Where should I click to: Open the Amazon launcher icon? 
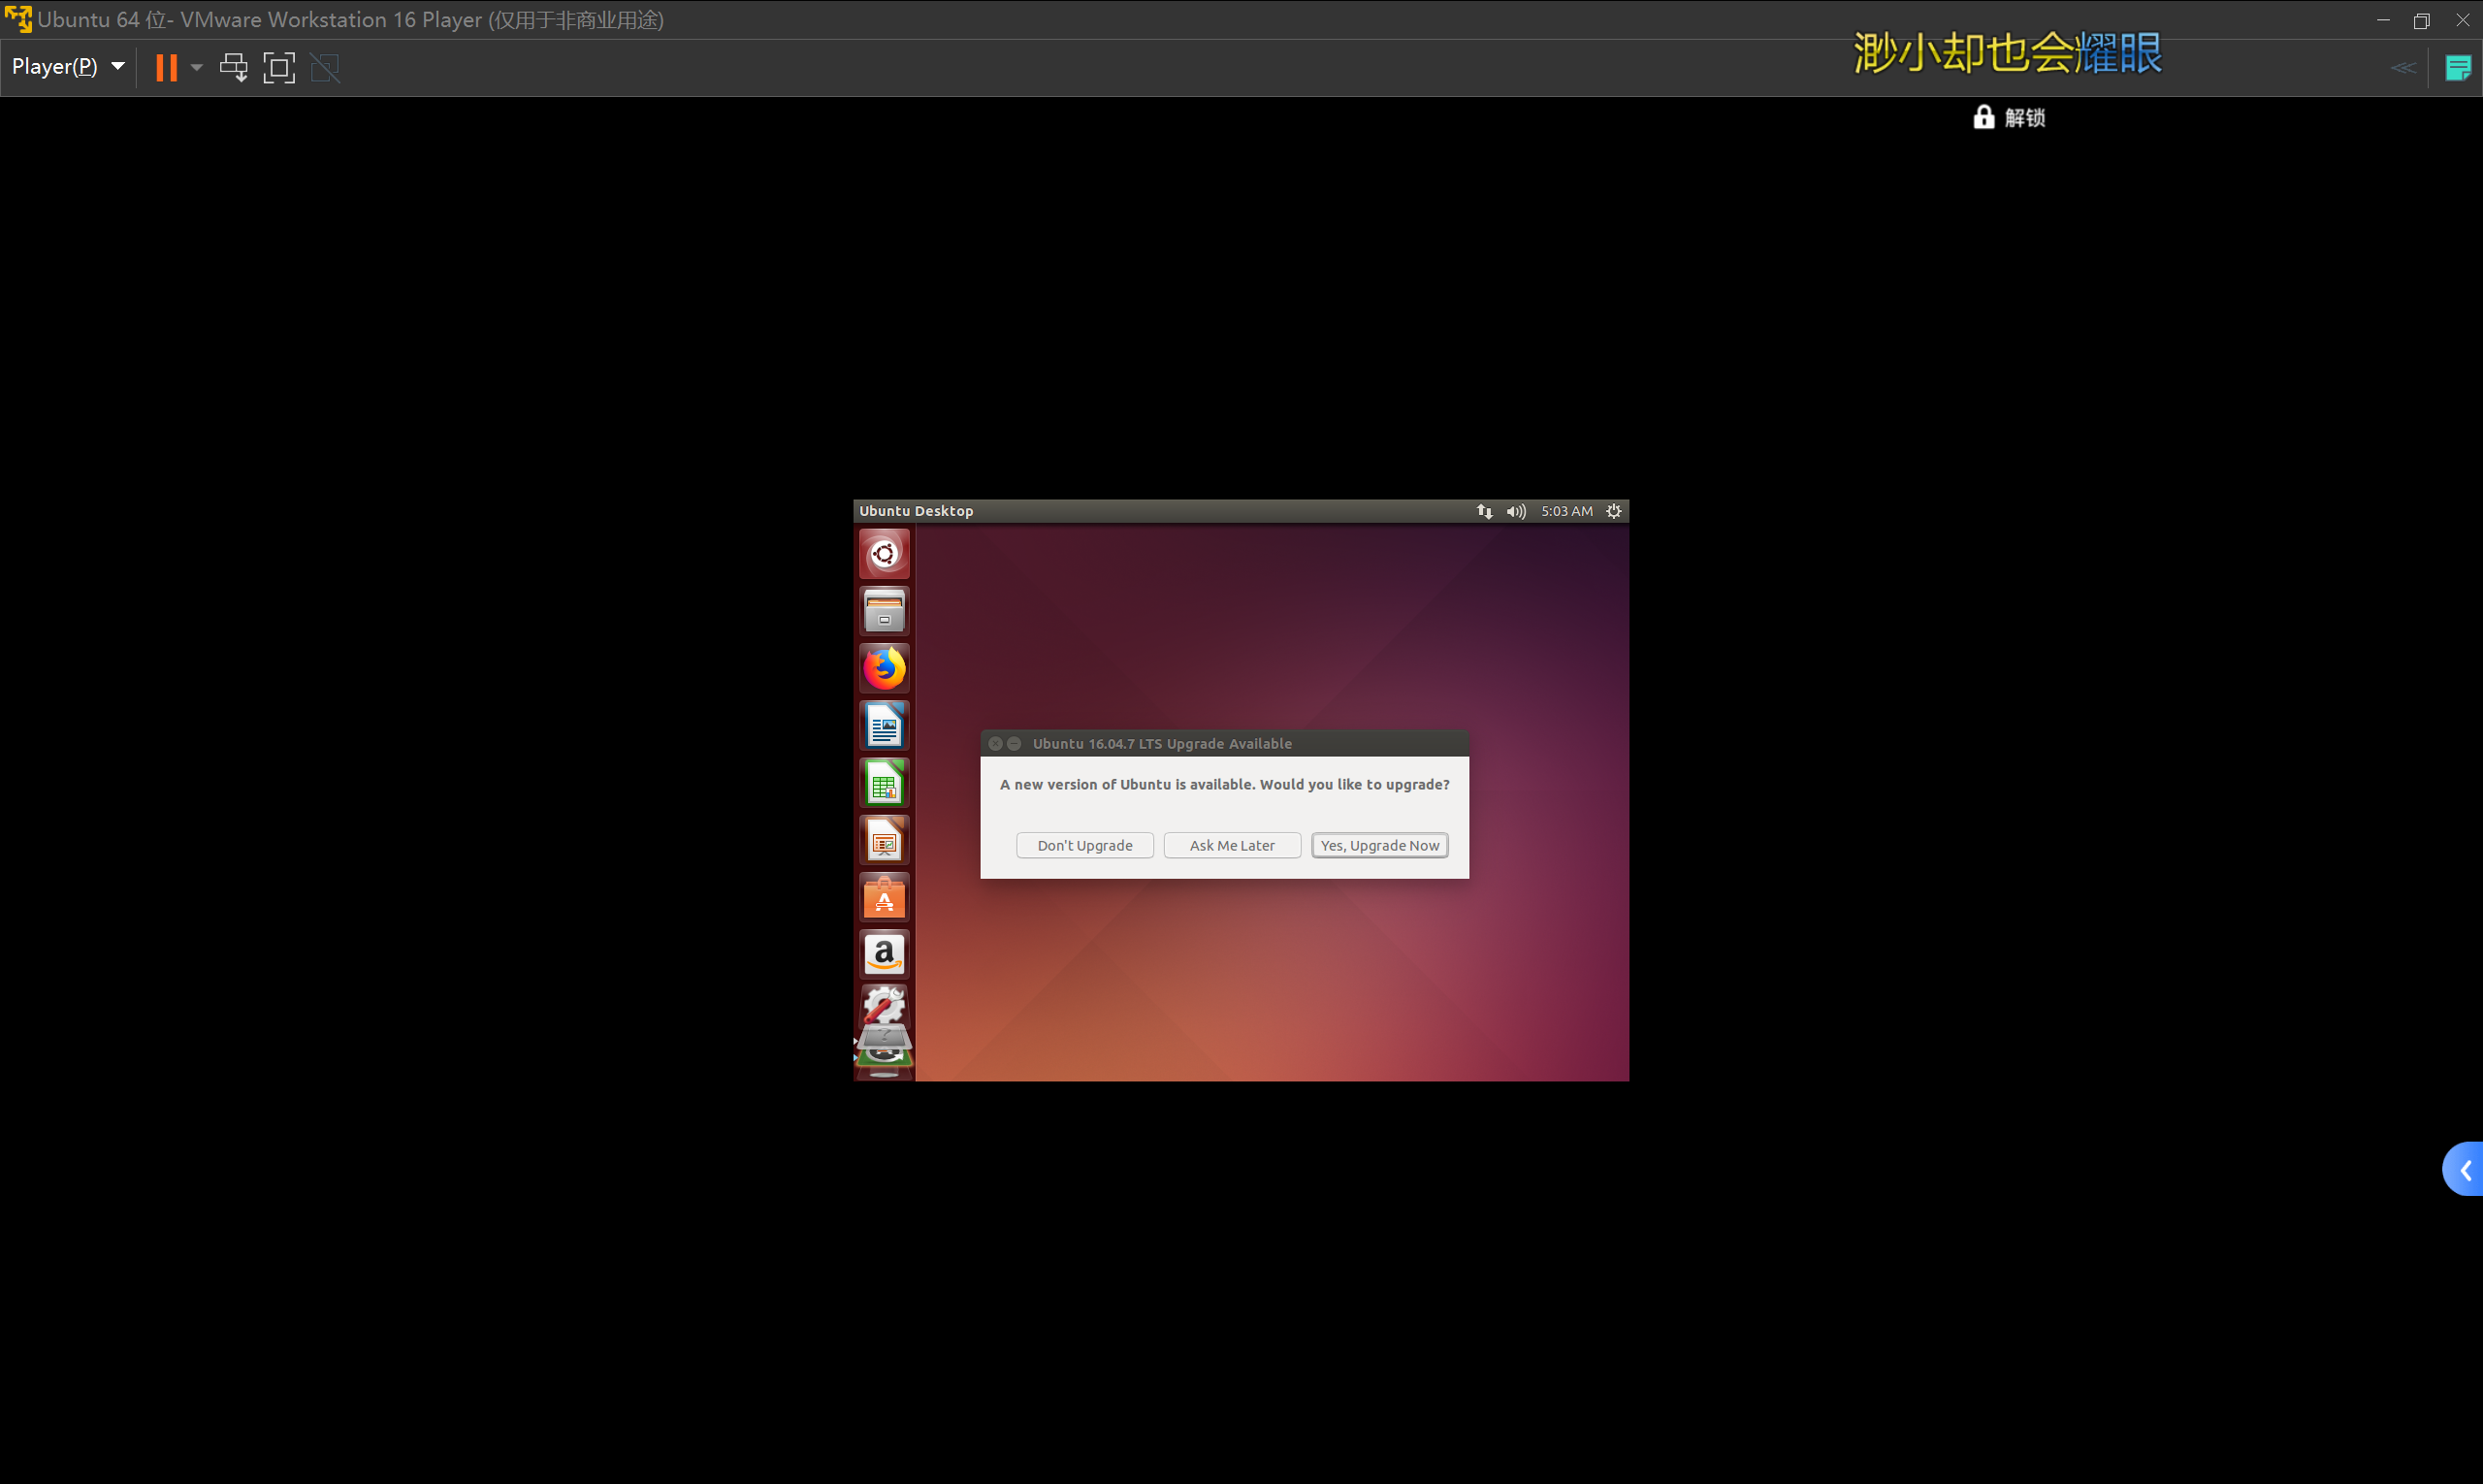click(x=884, y=955)
